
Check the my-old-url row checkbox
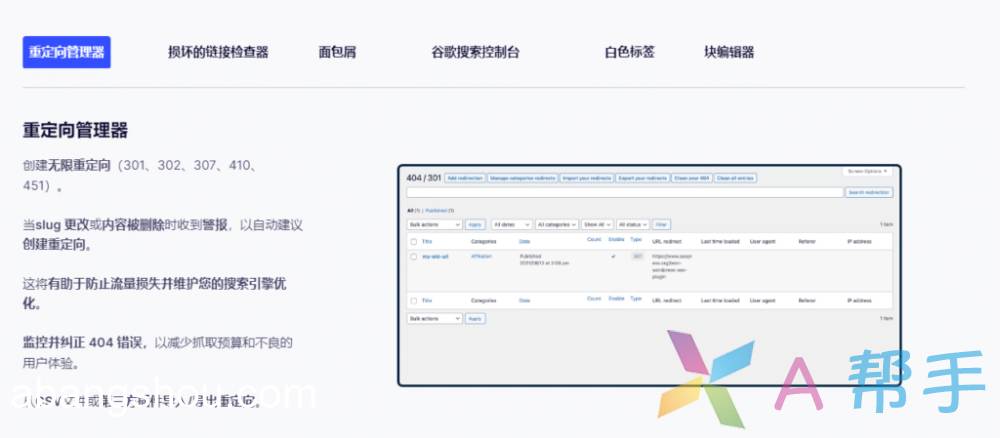413,257
